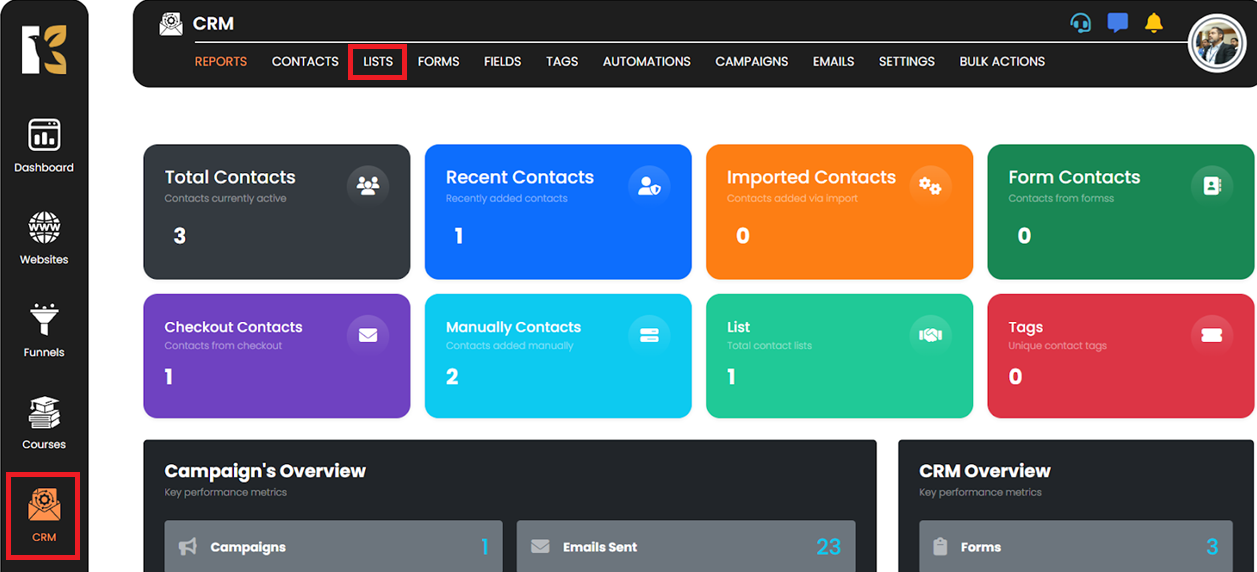
Task: Open the Contacts tab
Action: pos(305,62)
